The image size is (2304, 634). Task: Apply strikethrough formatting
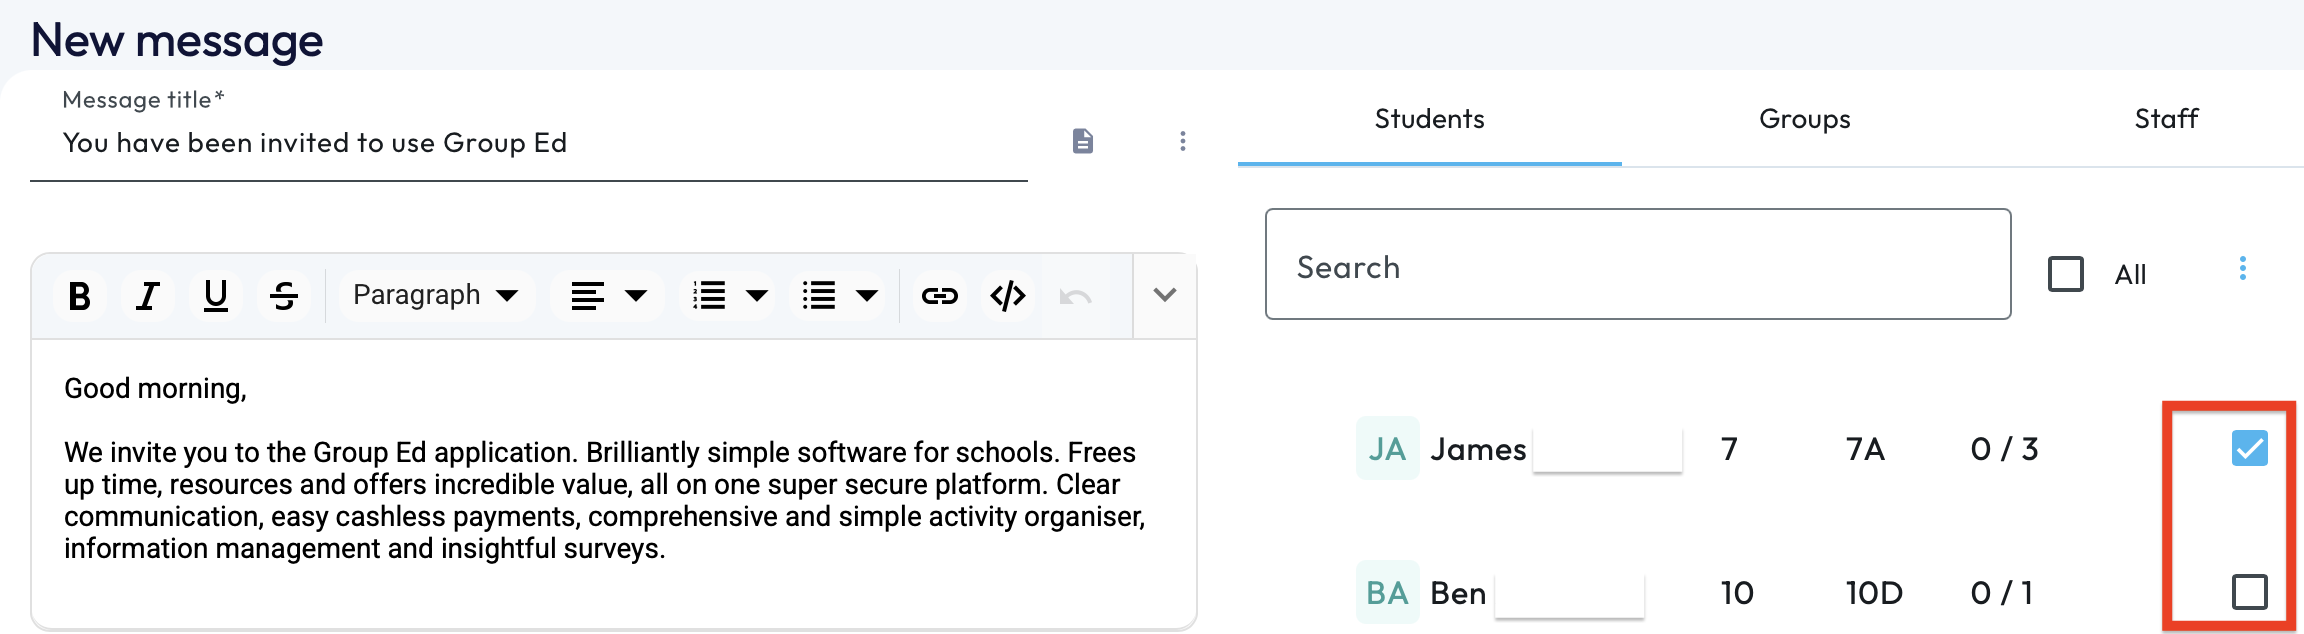(x=284, y=296)
